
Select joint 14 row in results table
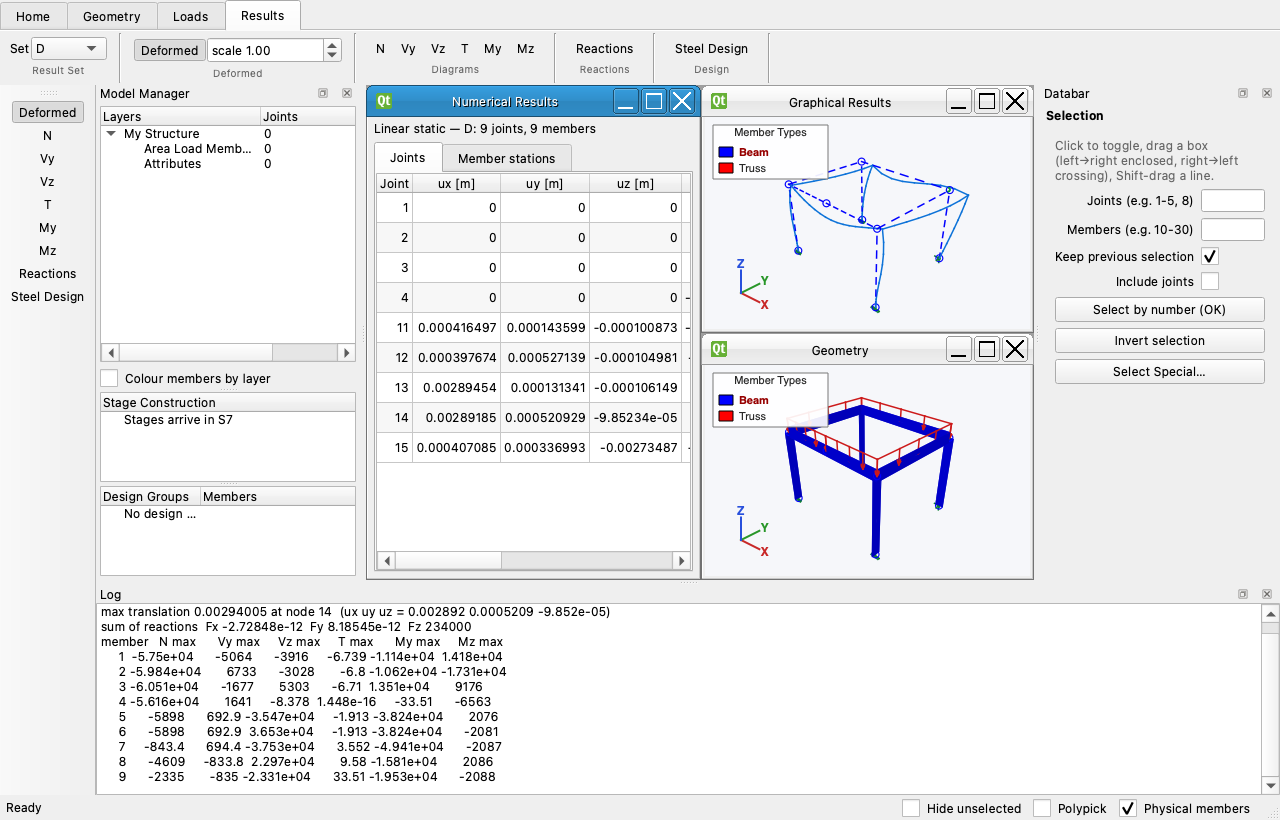pyautogui.click(x=533, y=417)
